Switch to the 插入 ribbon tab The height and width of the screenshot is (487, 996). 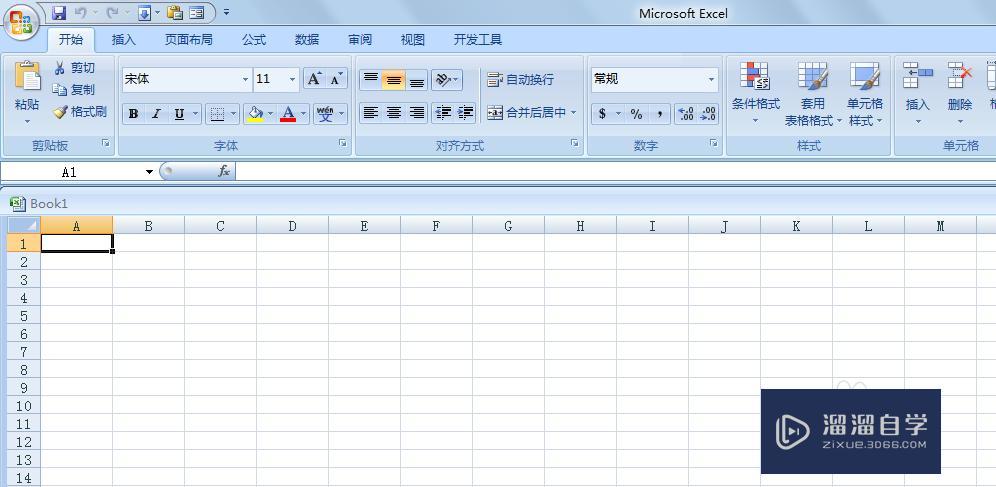click(124, 39)
